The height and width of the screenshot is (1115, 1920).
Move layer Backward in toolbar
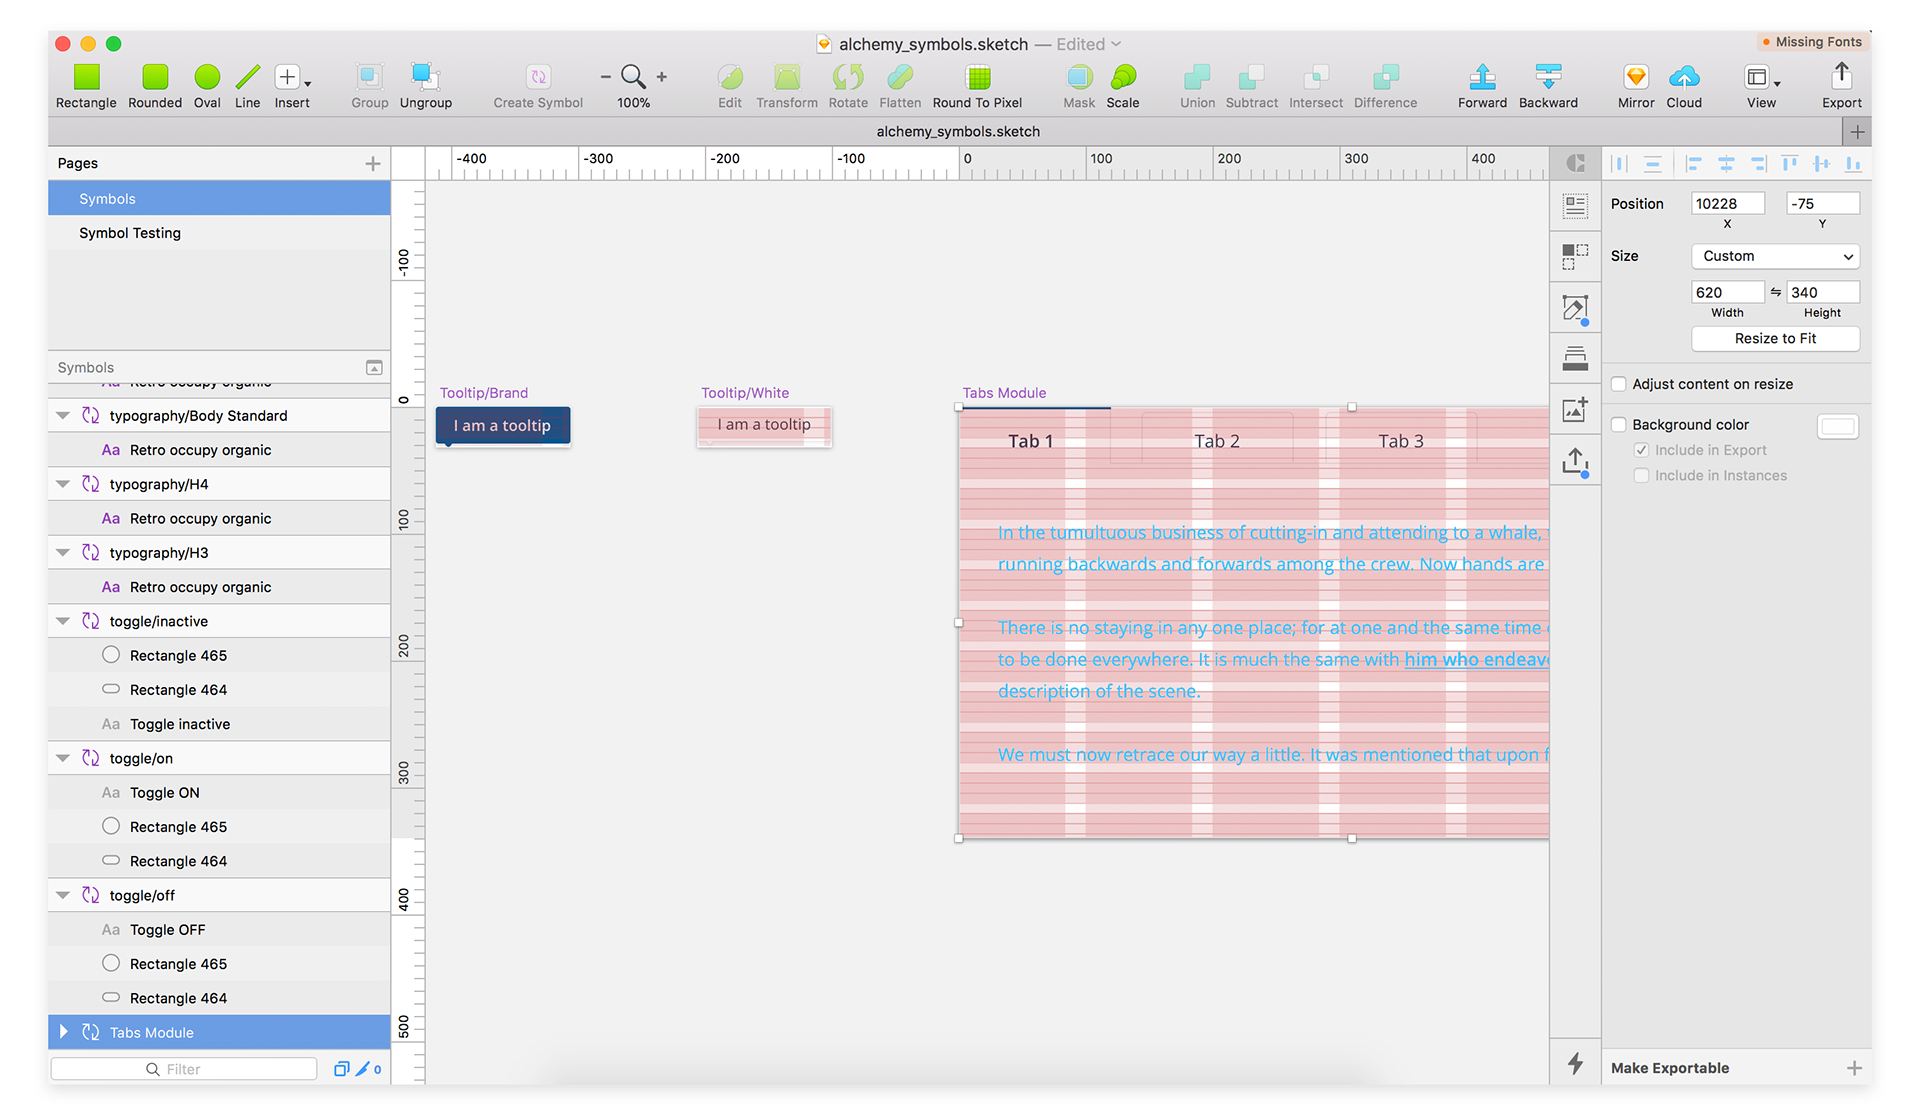(1548, 77)
